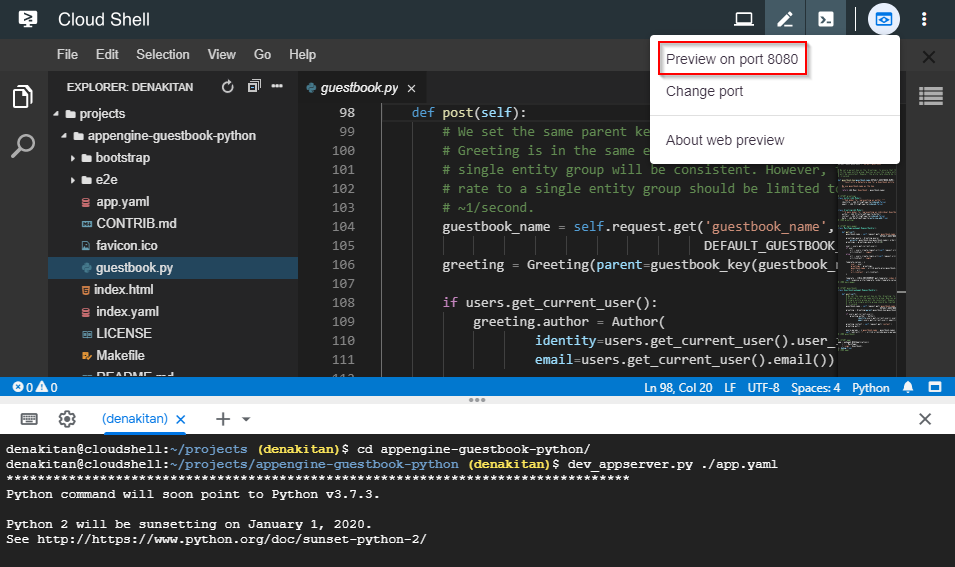Toggle the pencil code editor icon

tap(785, 19)
